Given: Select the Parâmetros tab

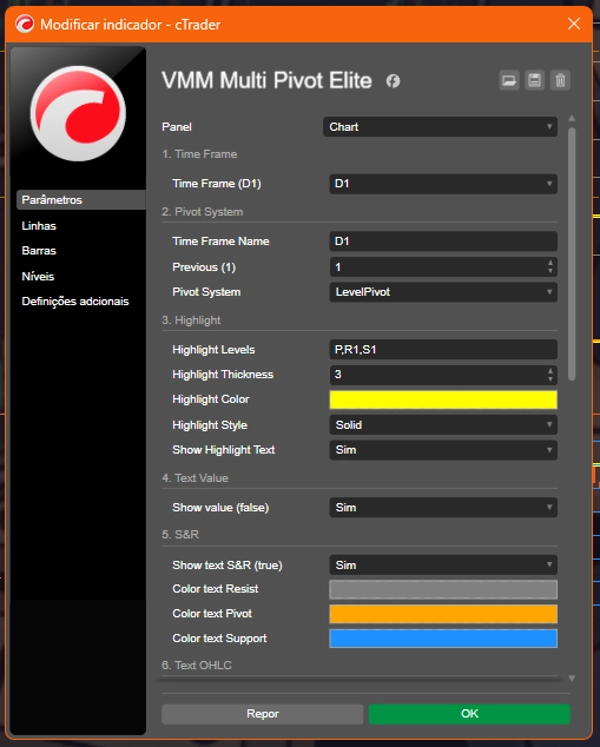Looking at the screenshot, I should [x=81, y=200].
